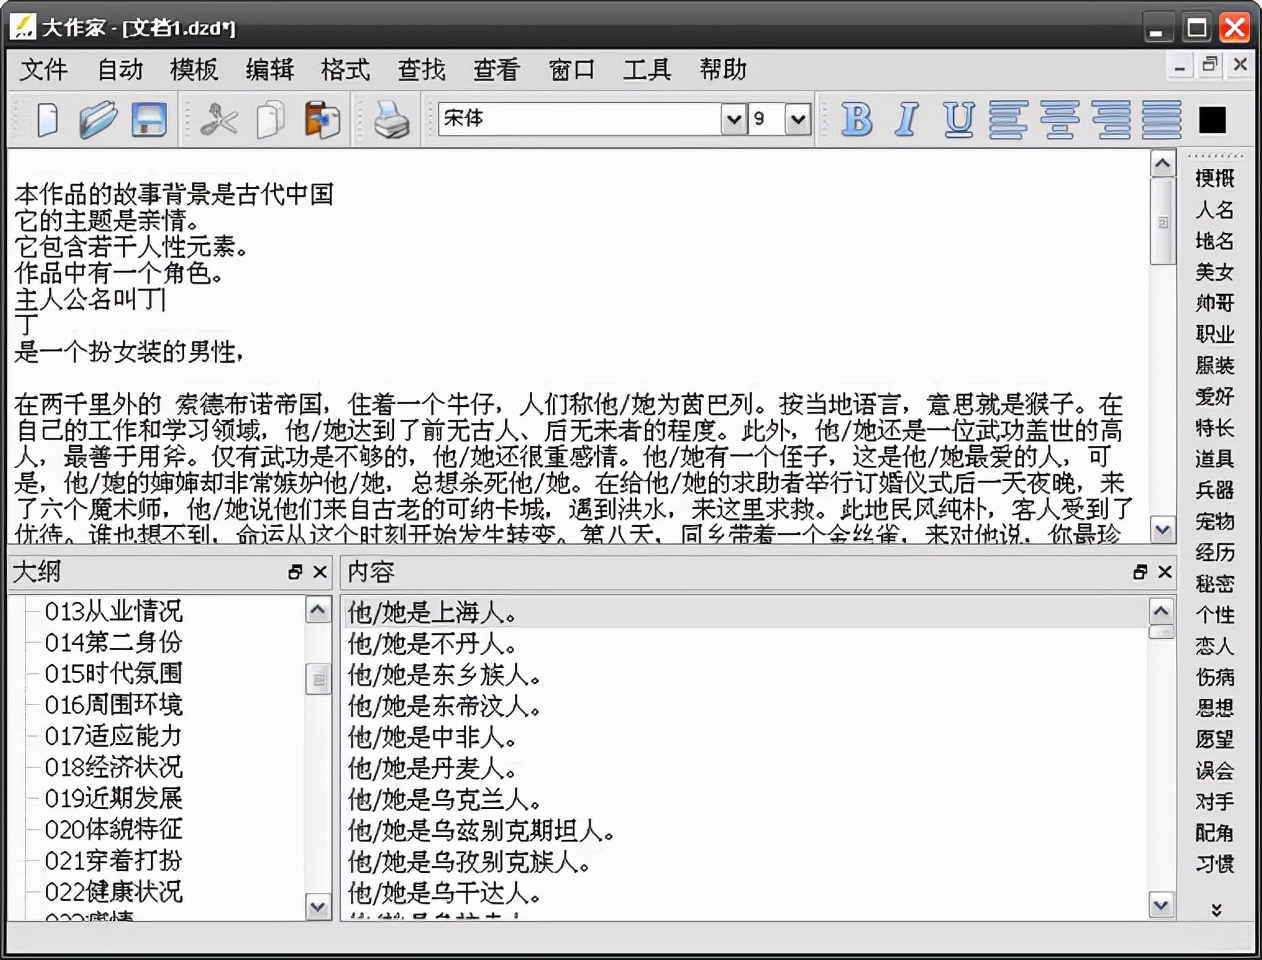
Task: Apply center alignment to the text
Action: click(x=1061, y=119)
